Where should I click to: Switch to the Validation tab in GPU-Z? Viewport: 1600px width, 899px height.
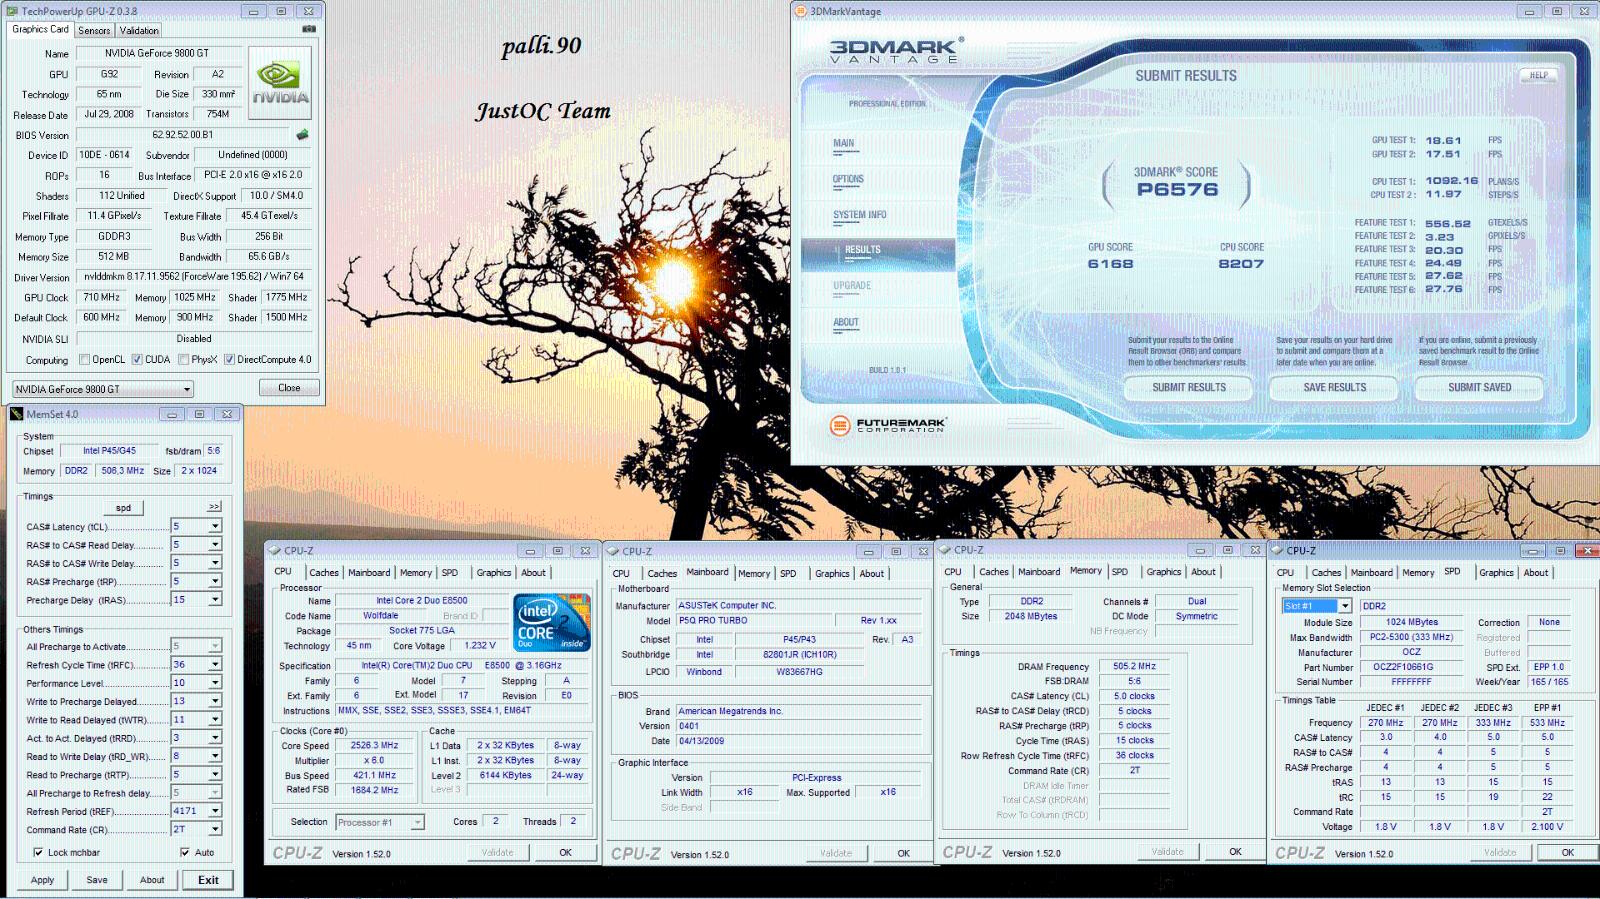139,31
